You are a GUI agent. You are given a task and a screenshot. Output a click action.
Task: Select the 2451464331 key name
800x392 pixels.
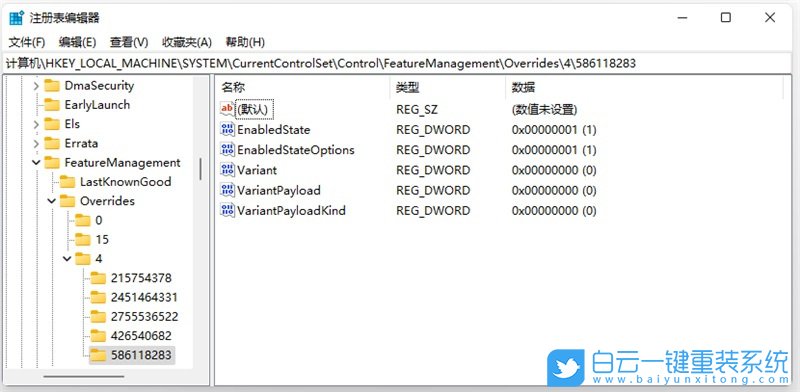coord(144,297)
